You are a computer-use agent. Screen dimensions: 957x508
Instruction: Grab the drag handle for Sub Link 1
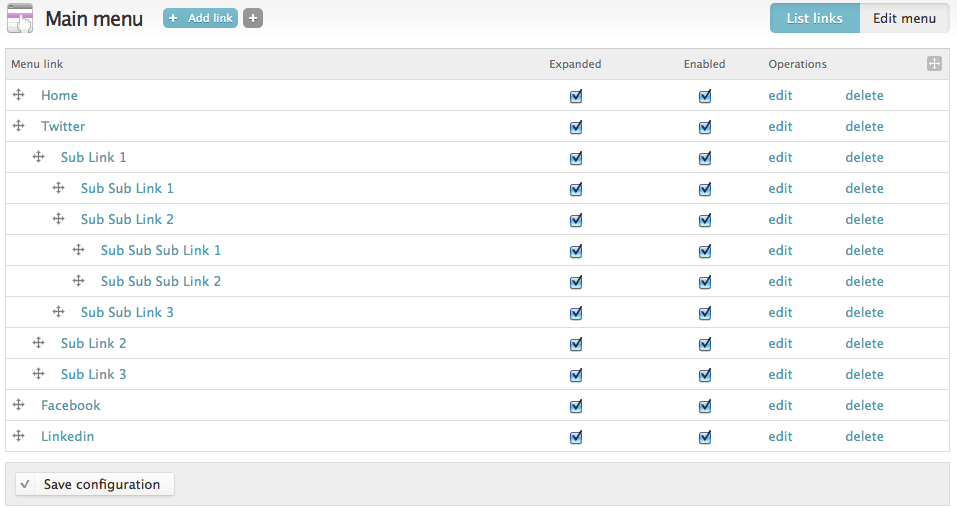(x=38, y=157)
